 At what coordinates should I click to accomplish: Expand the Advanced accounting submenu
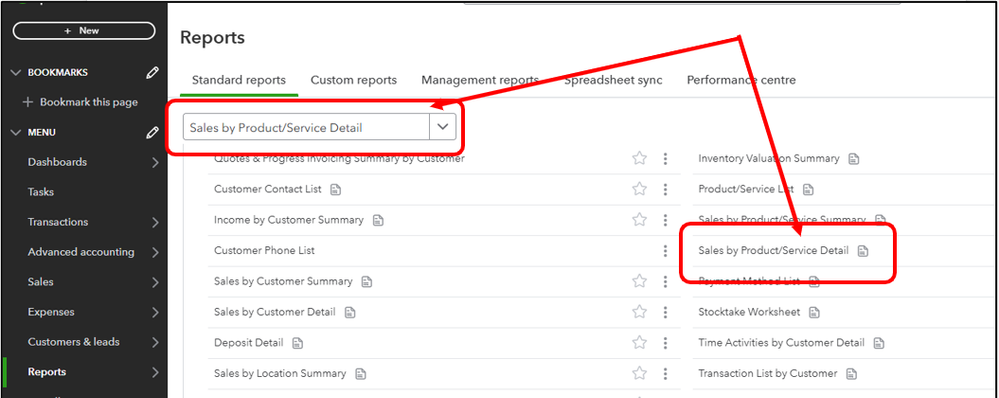[155, 252]
